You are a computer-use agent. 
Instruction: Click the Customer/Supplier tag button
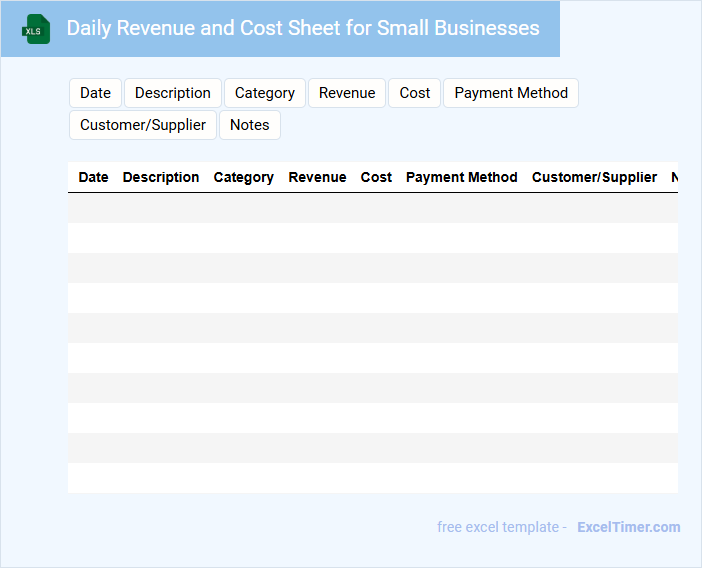[x=142, y=125]
